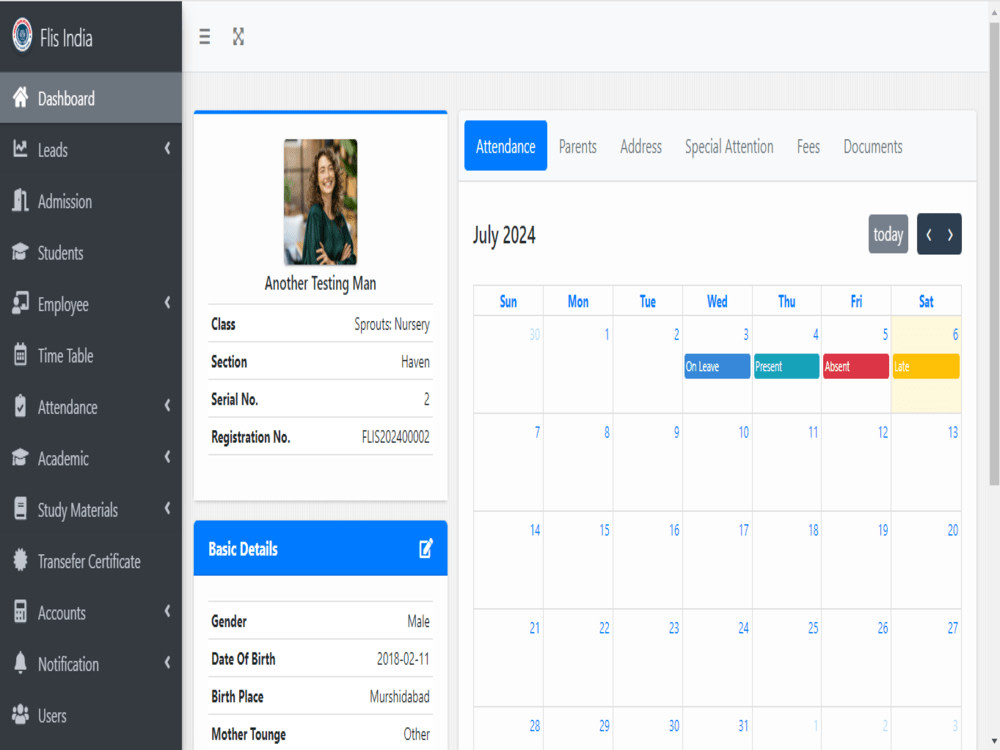Image resolution: width=1000 pixels, height=750 pixels.
Task: Click the yellow Late event
Action: click(x=926, y=366)
